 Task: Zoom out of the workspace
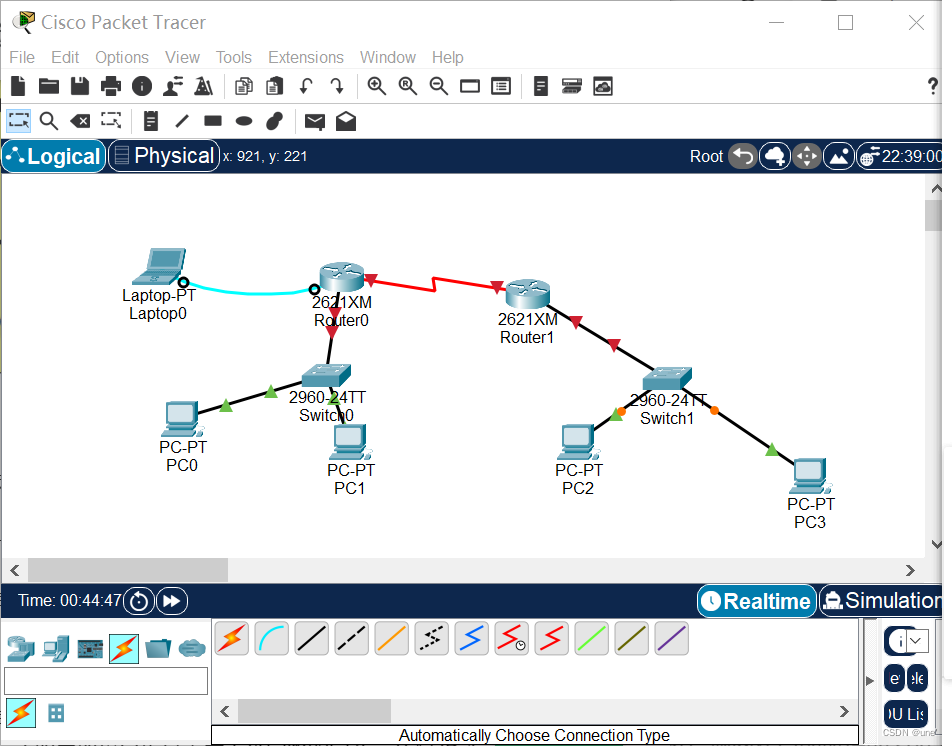[438, 86]
